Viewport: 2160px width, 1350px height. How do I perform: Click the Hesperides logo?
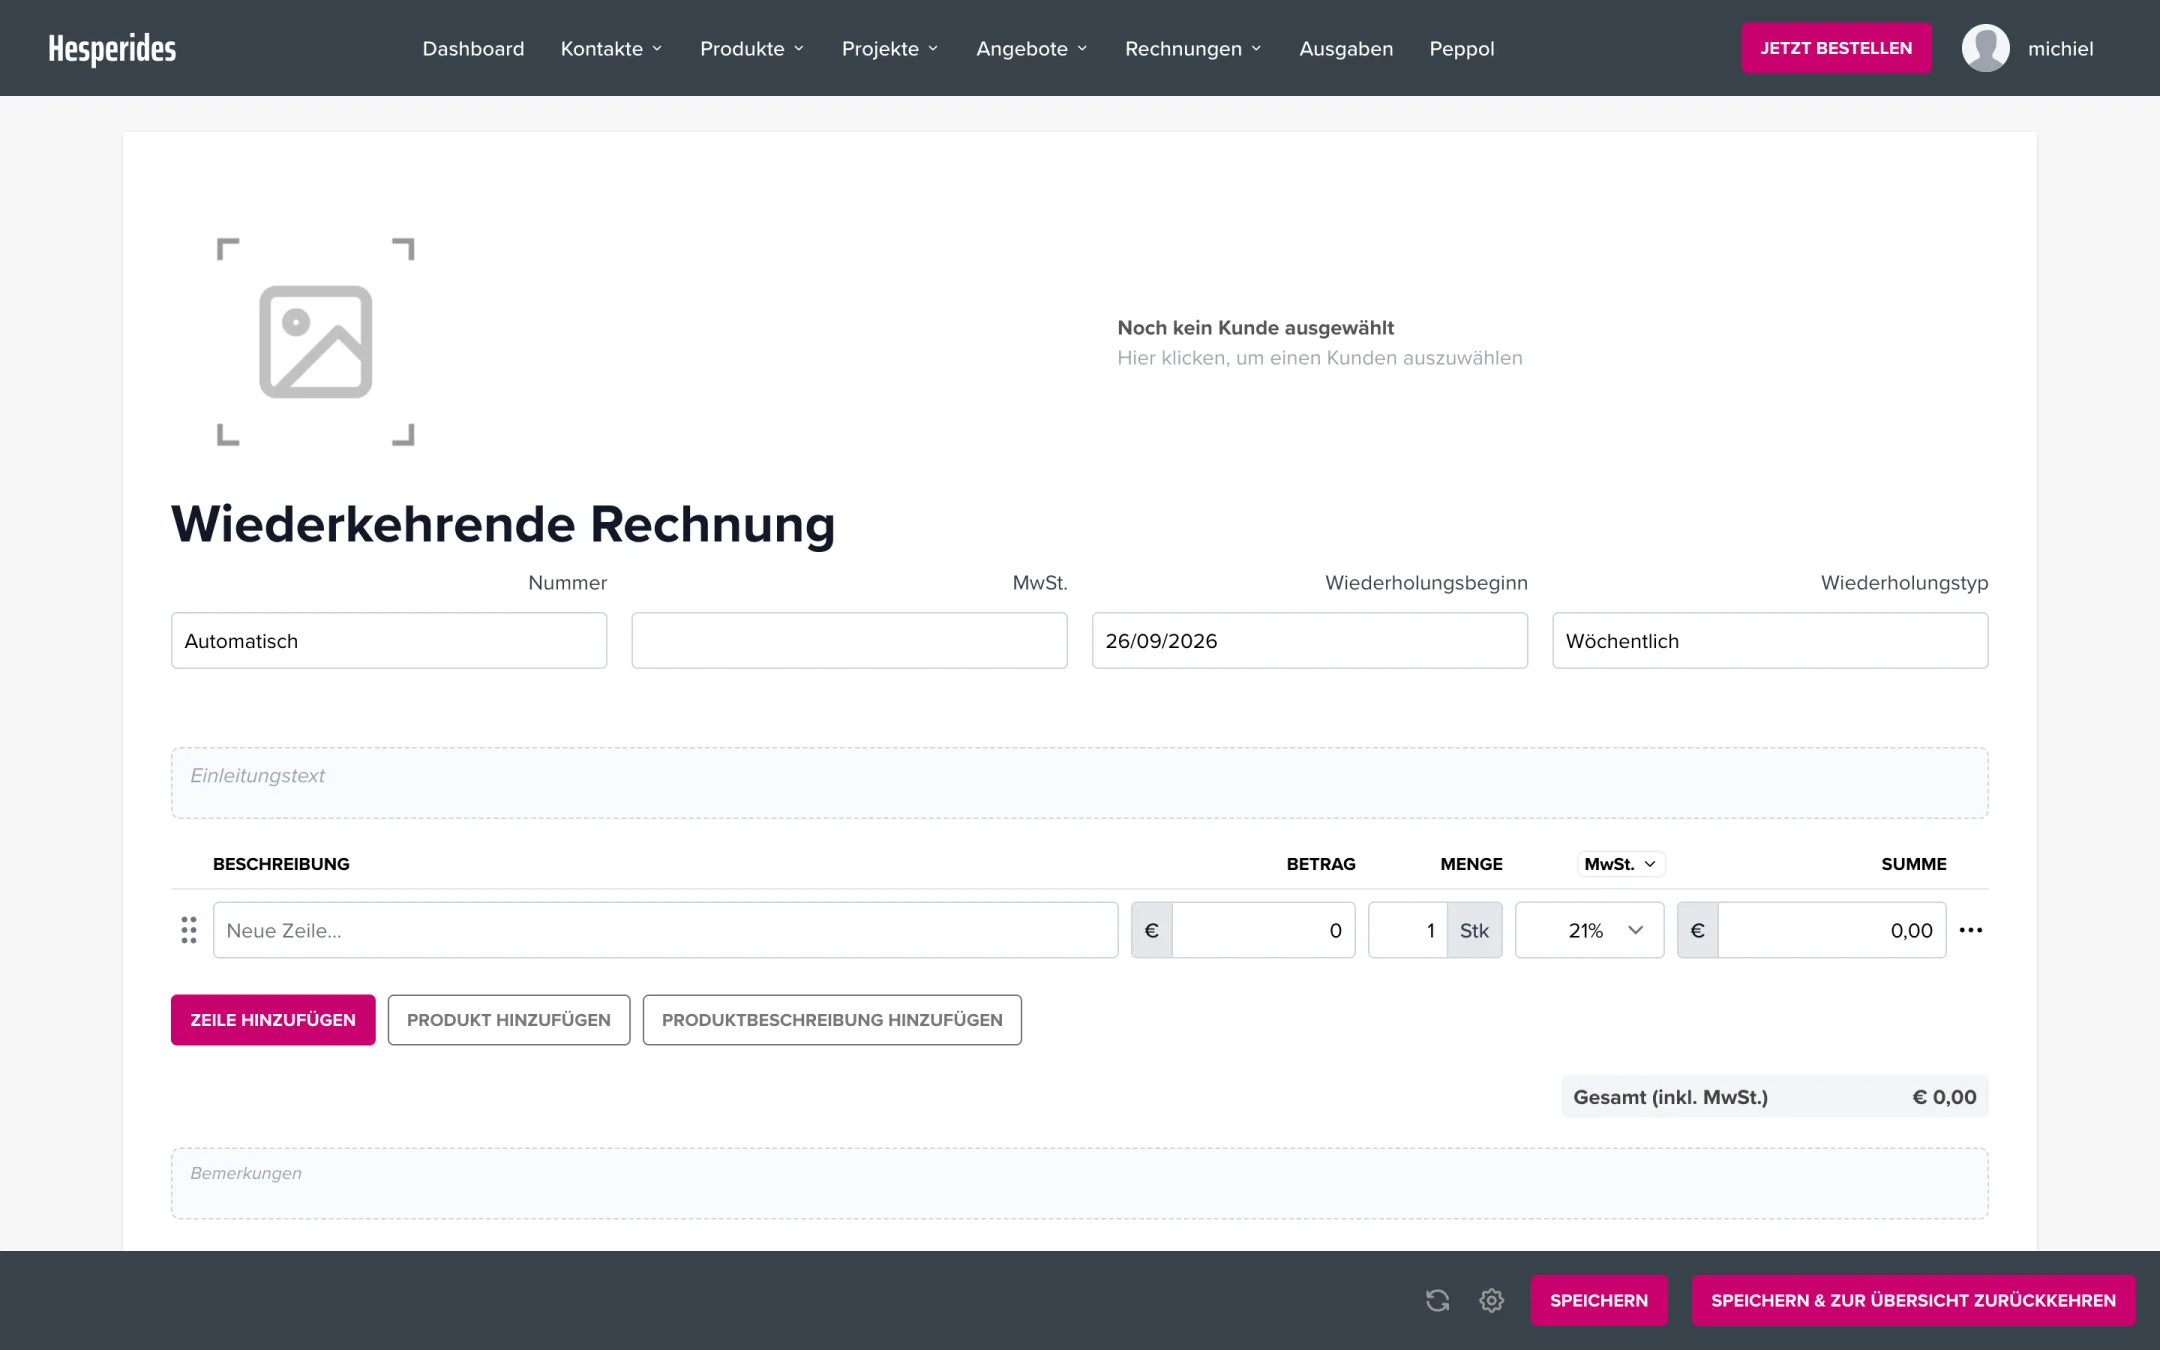[112, 48]
